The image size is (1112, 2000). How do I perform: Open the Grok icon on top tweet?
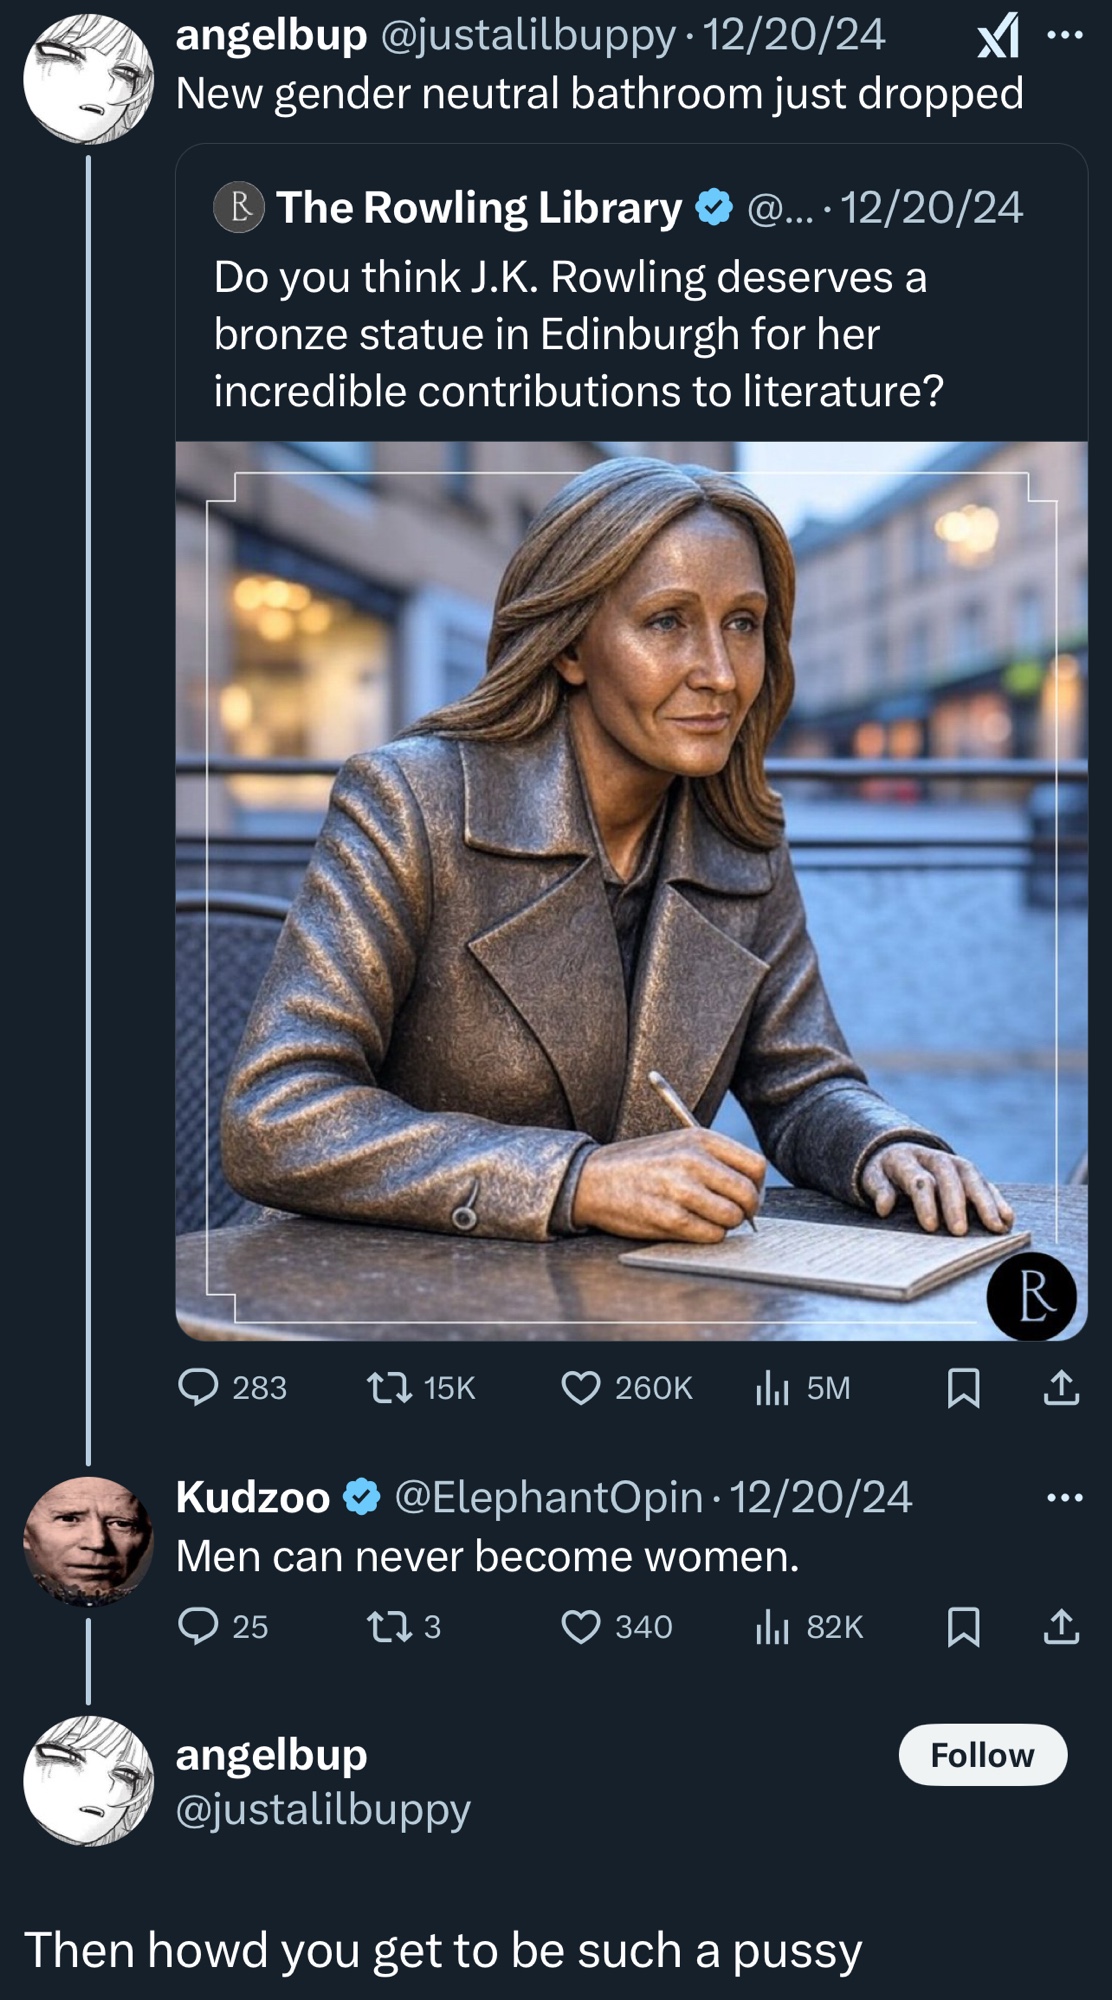(x=998, y=37)
